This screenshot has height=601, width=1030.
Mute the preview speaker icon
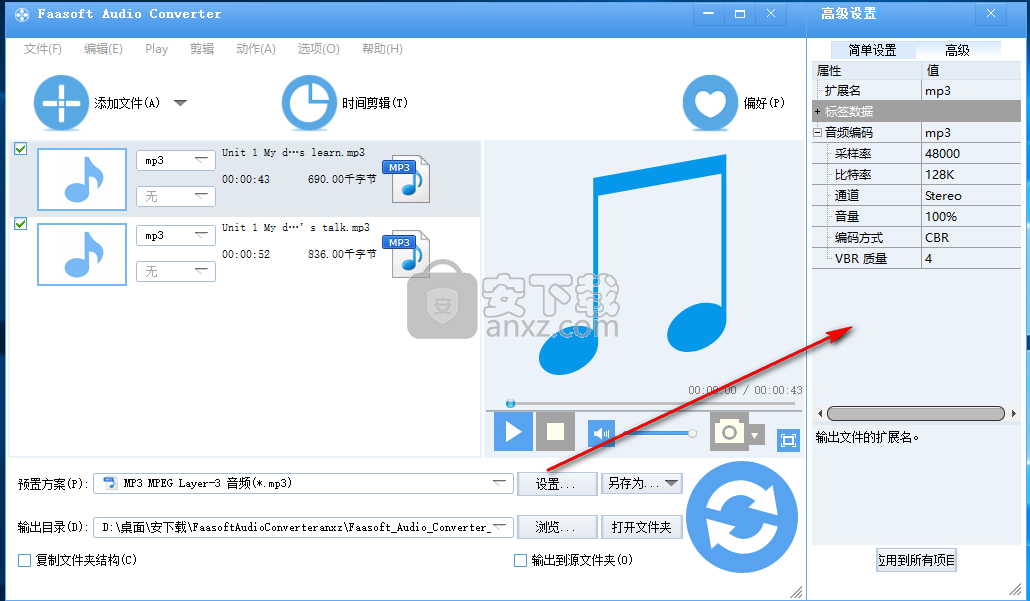tap(601, 434)
